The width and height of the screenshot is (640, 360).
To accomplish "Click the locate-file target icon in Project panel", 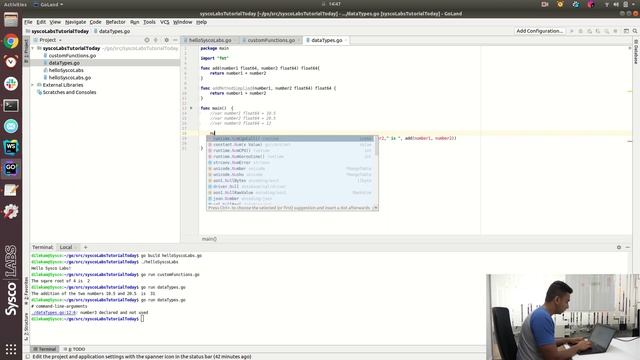I will coord(147,40).
